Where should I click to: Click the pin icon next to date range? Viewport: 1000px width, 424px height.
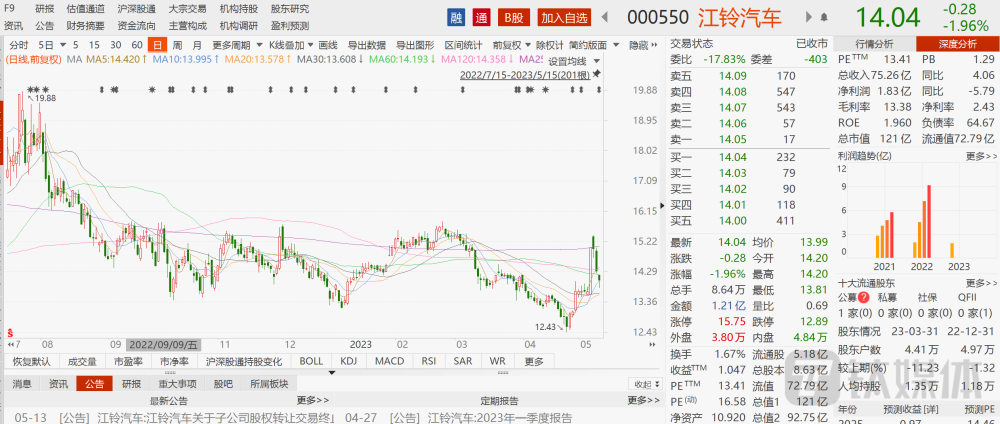point(596,75)
